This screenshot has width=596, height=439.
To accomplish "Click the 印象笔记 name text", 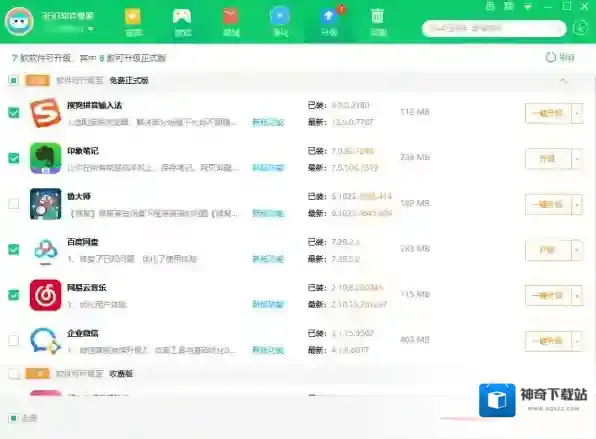I will pos(82,151).
